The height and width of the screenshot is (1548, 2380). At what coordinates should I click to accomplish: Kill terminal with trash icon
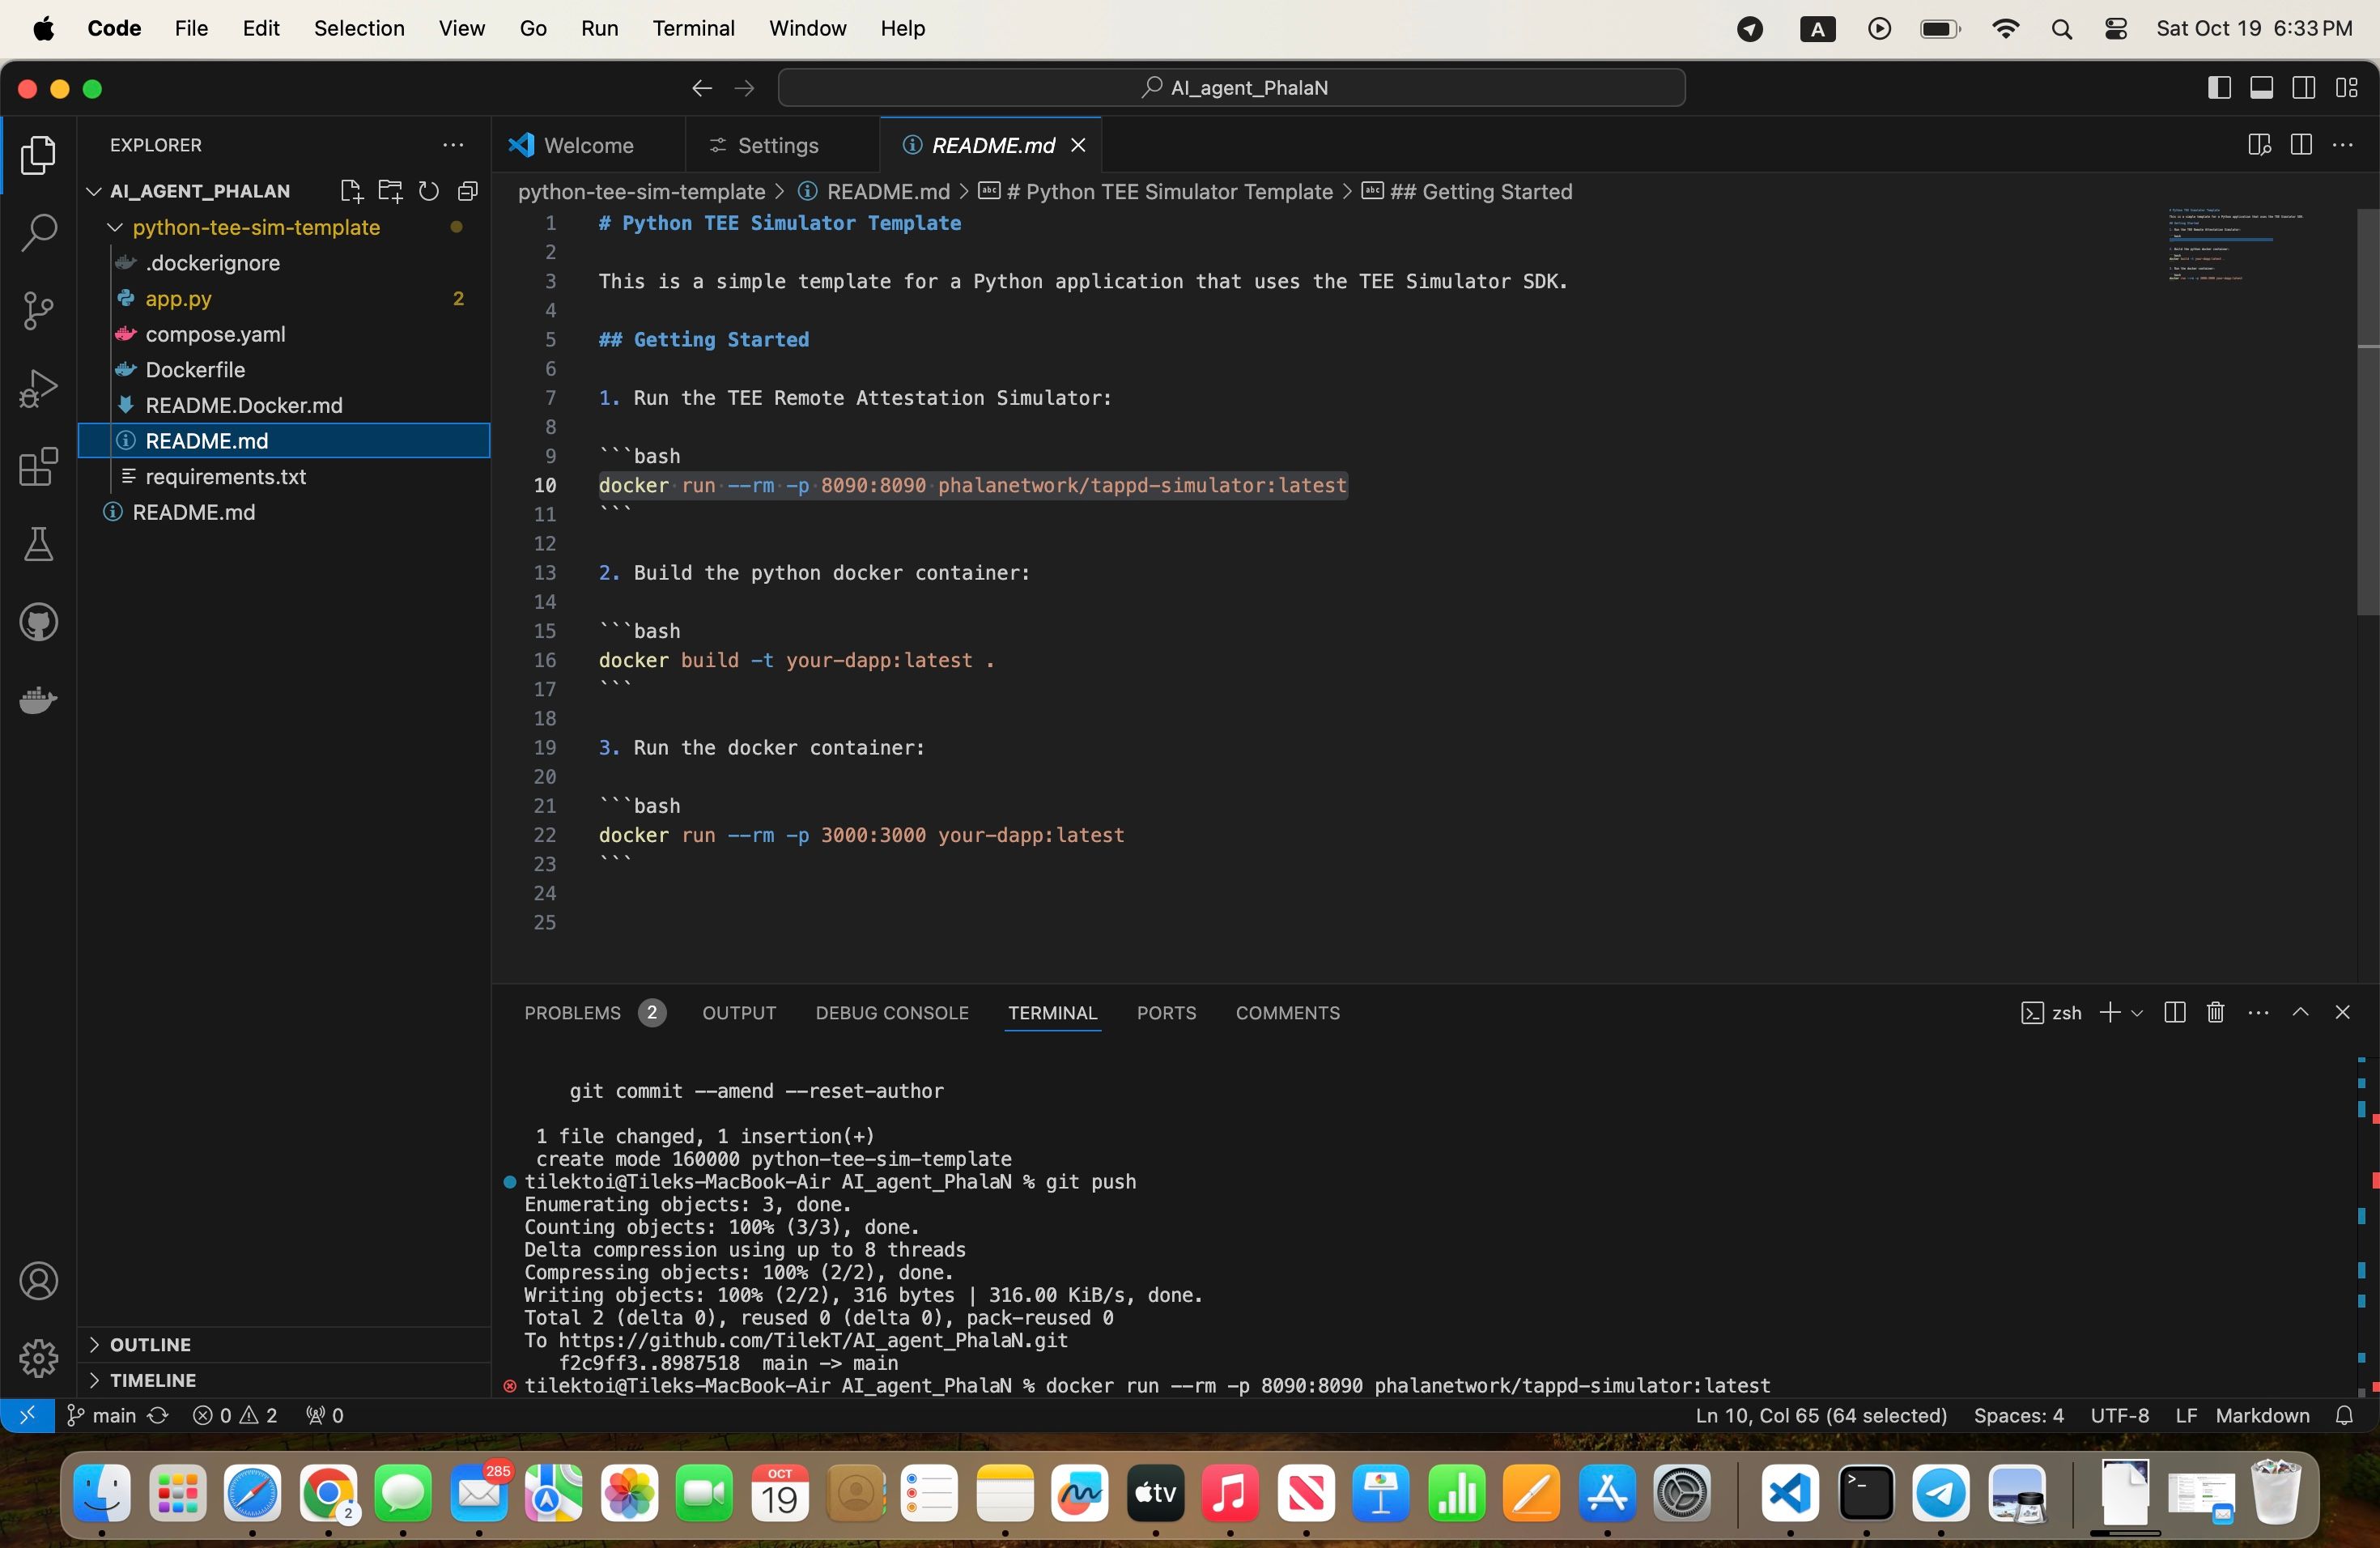tap(2215, 1012)
